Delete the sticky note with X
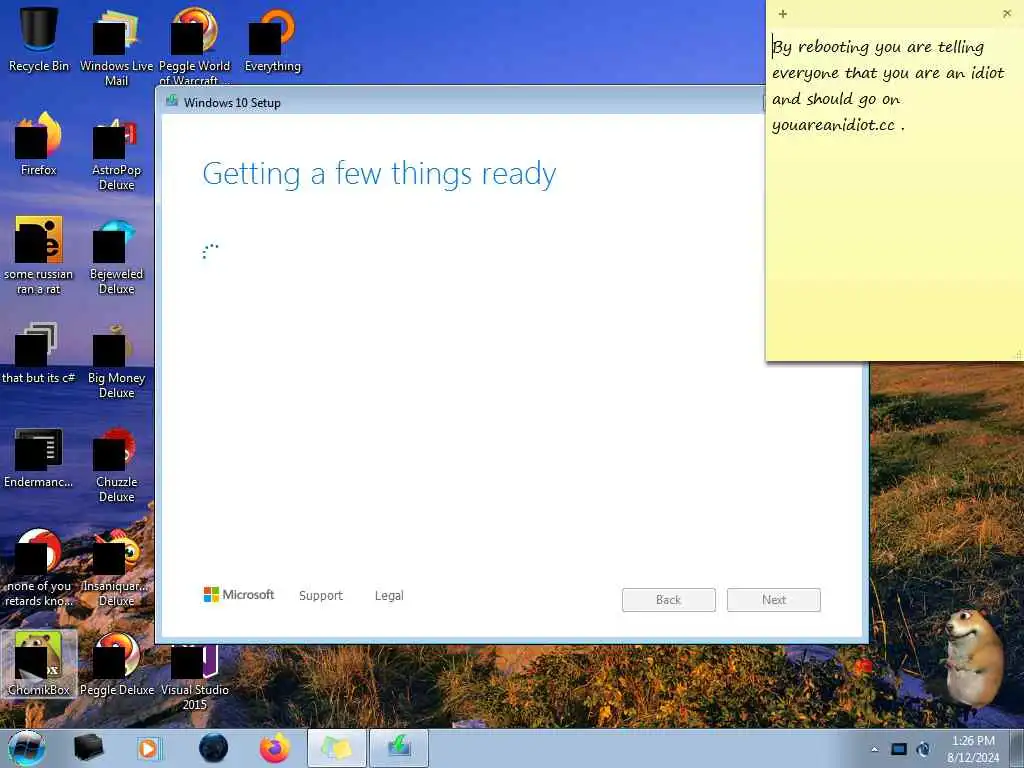The image size is (1024, 768). 1006,13
